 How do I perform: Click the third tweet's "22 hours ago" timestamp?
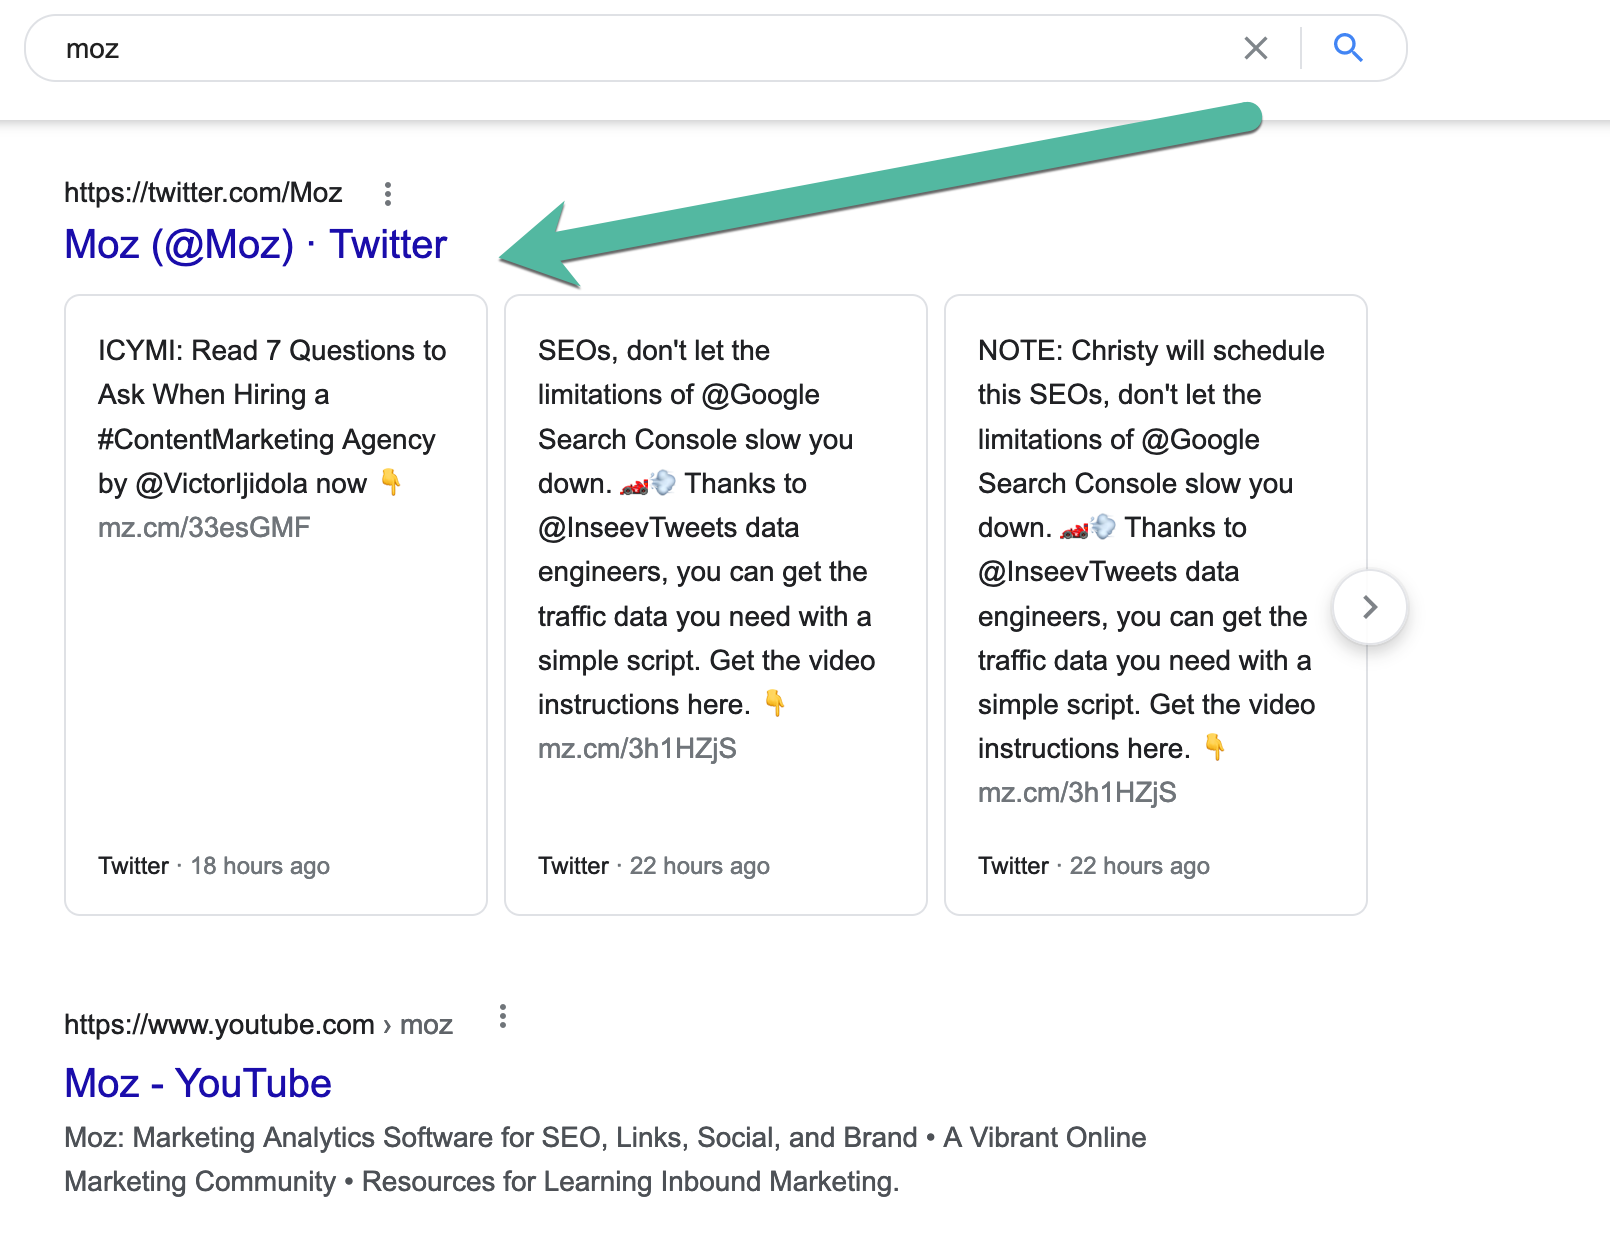click(x=1139, y=866)
